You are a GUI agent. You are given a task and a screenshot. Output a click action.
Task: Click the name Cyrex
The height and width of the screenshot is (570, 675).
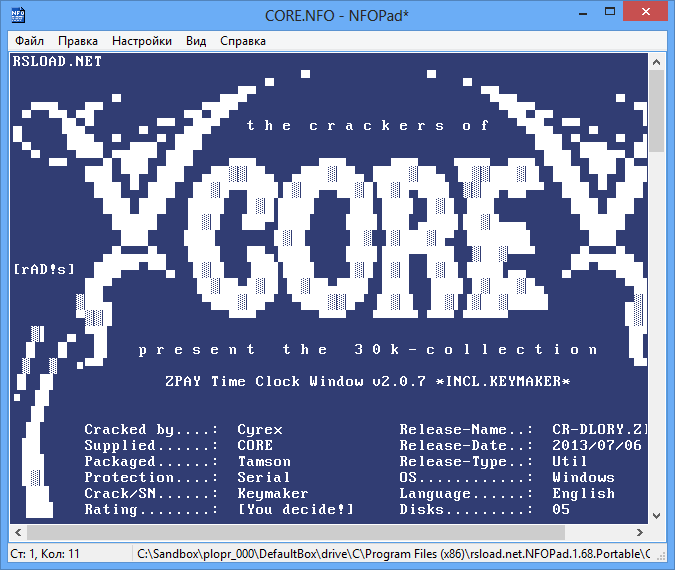point(260,429)
